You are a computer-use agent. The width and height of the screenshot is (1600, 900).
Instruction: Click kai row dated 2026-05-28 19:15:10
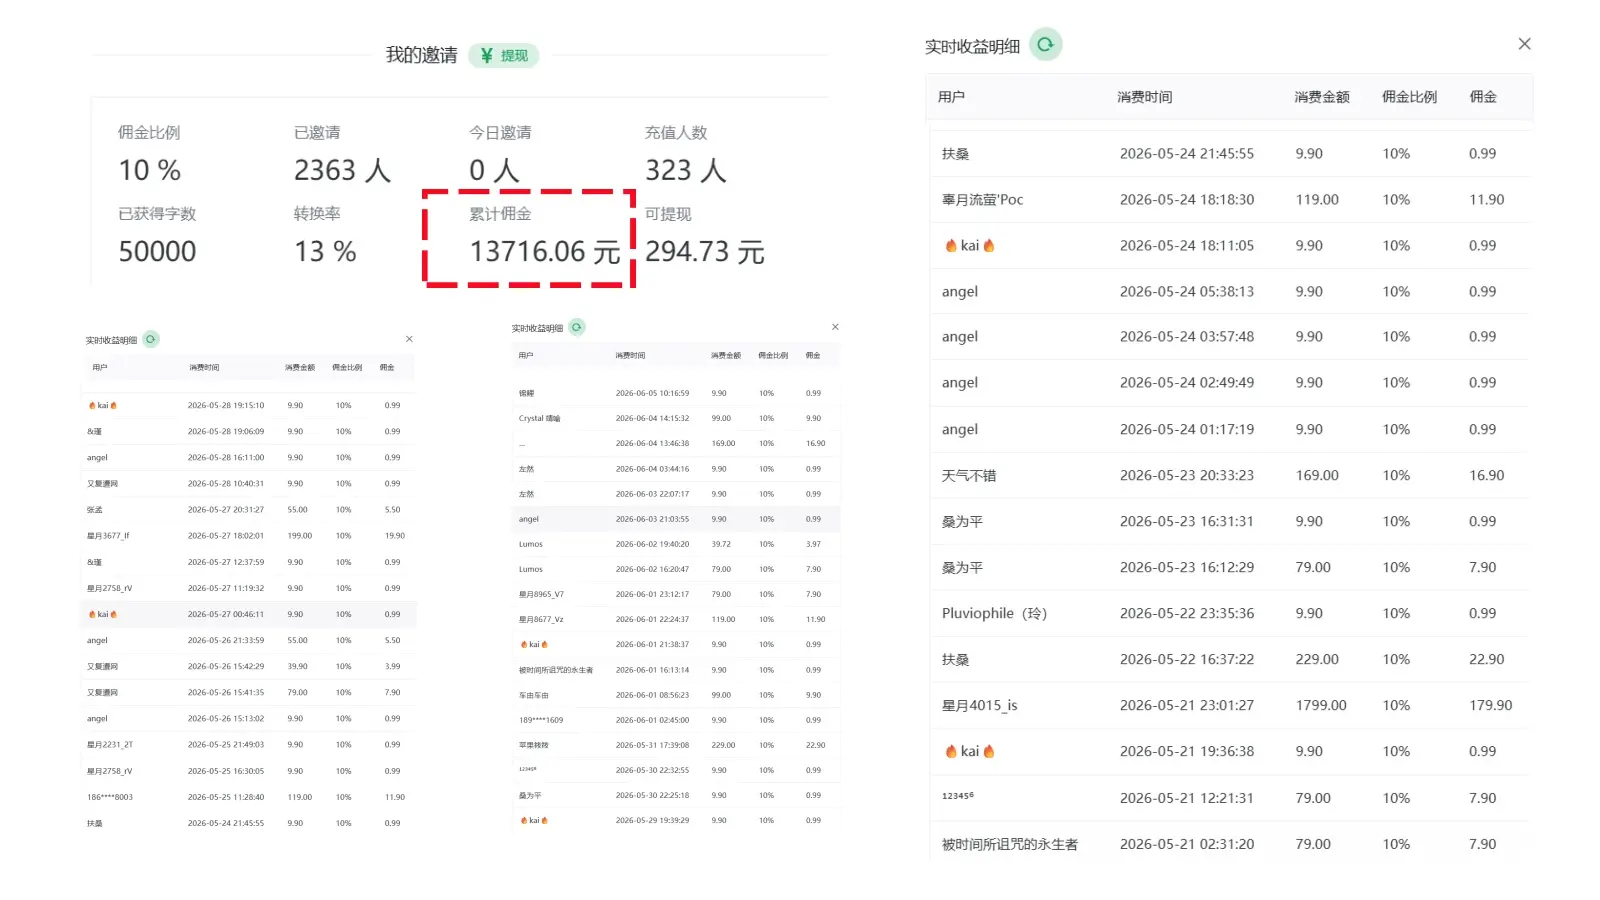(x=248, y=406)
